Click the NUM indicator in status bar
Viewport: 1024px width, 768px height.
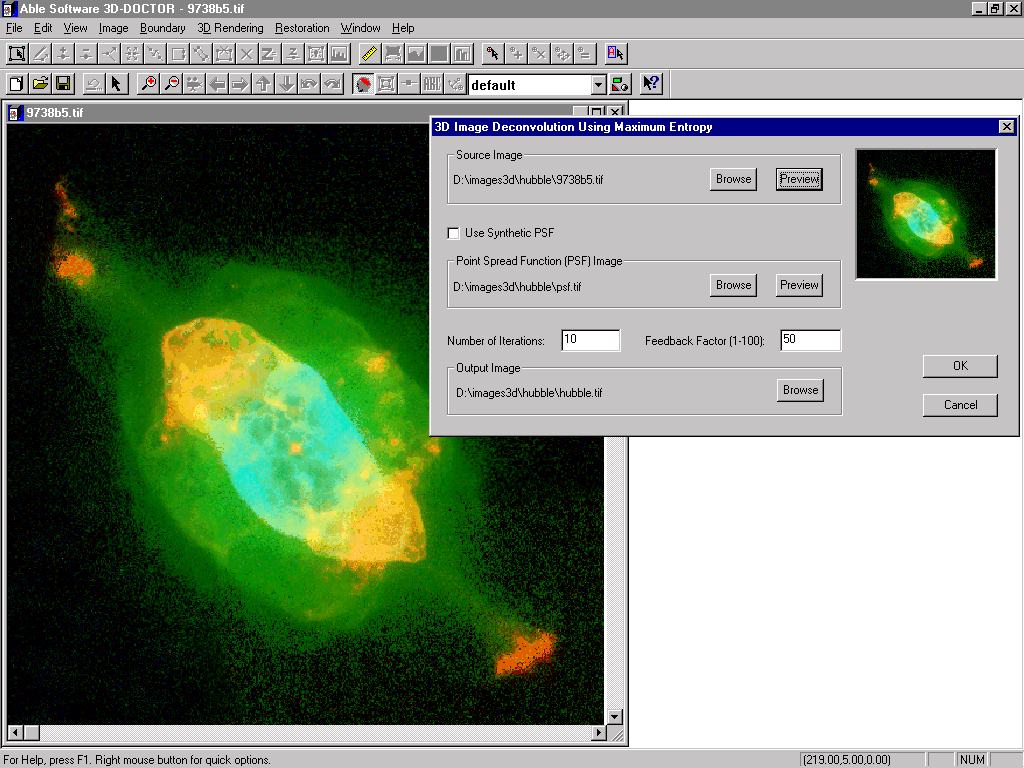point(972,760)
